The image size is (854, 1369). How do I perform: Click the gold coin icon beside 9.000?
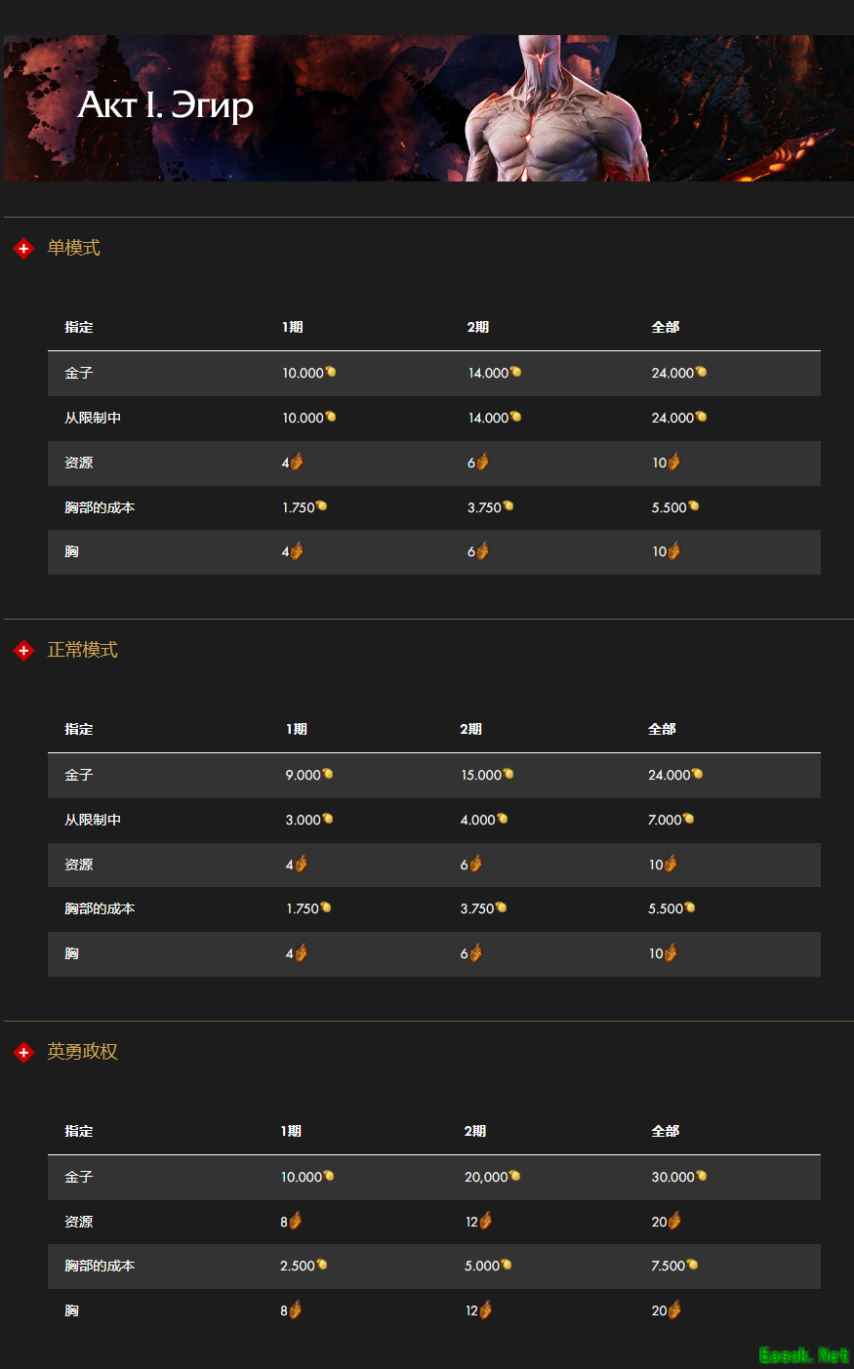(327, 774)
